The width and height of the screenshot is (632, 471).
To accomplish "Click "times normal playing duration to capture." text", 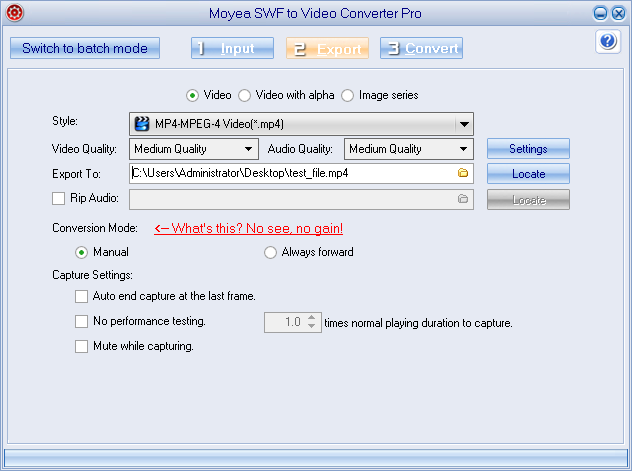I will (x=418, y=323).
